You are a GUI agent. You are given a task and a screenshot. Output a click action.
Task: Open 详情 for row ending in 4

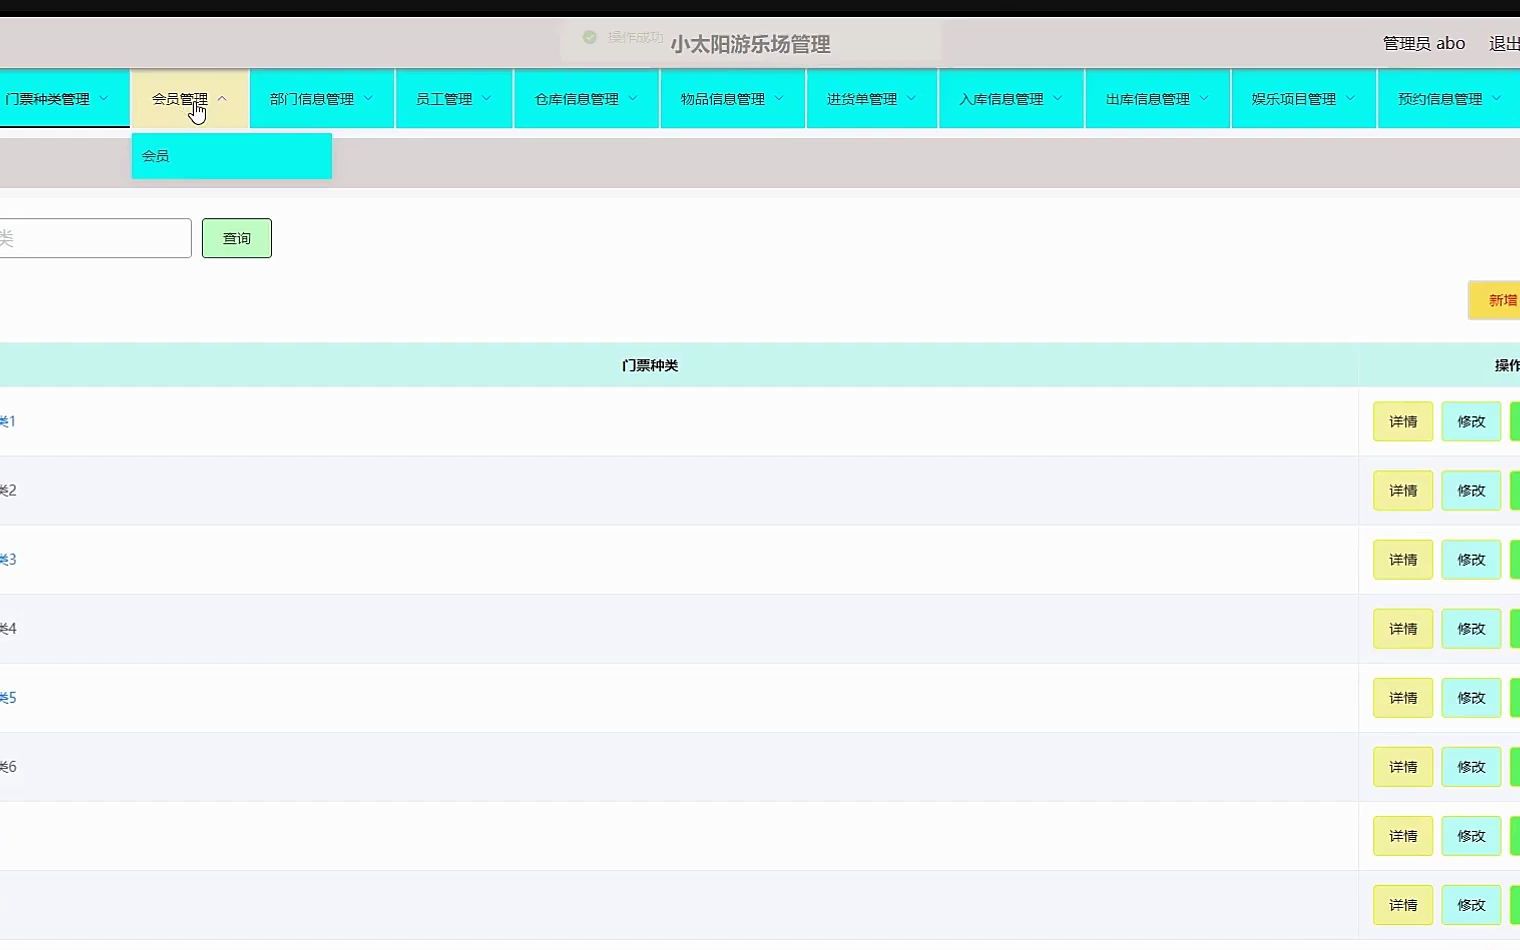click(1403, 629)
